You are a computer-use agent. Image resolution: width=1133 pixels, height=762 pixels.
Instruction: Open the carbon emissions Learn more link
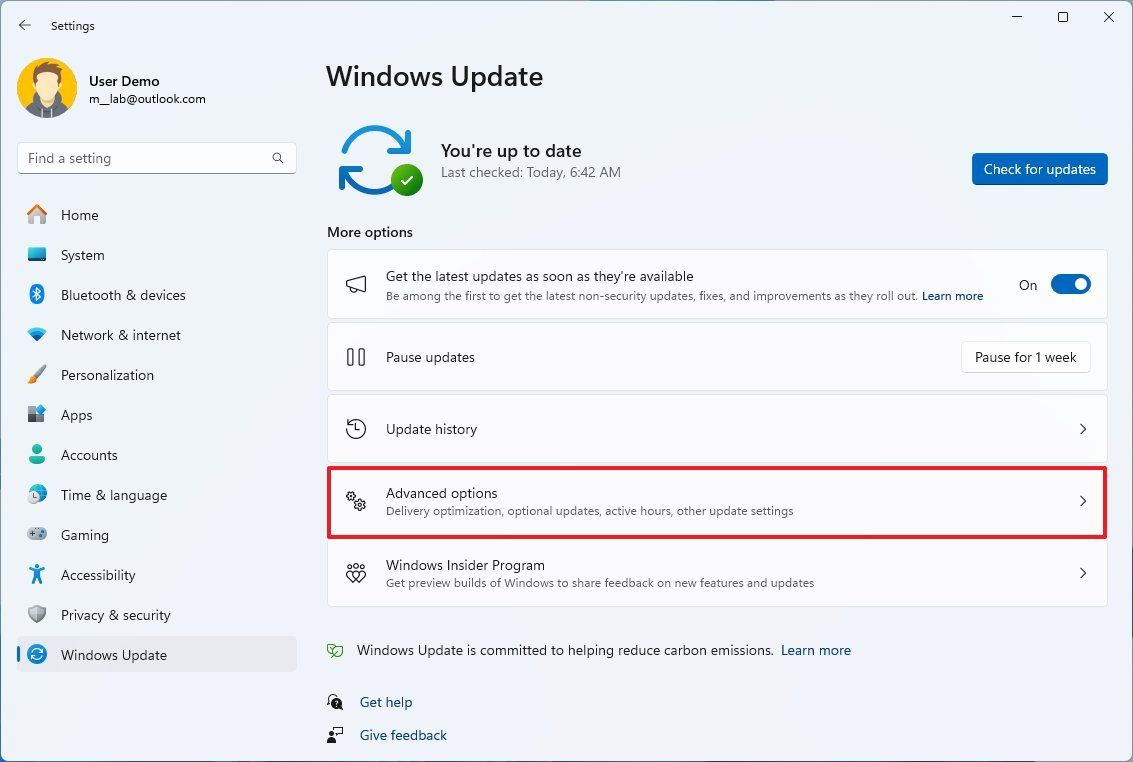tap(815, 649)
